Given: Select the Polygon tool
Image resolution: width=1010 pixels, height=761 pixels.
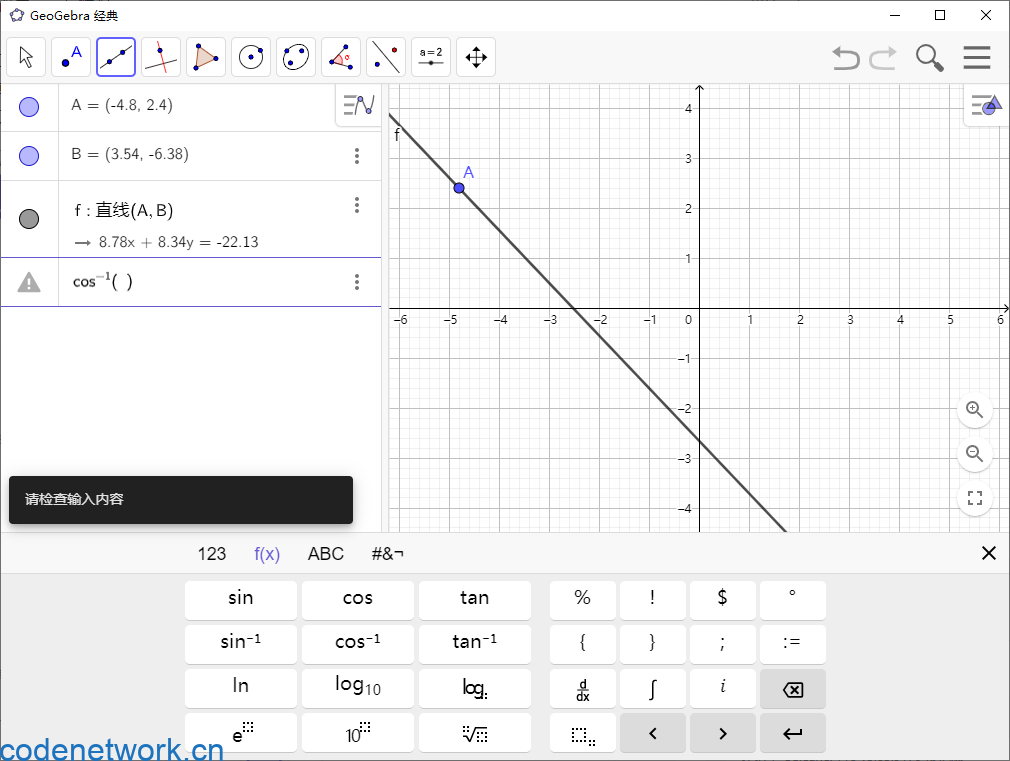Looking at the screenshot, I should pyautogui.click(x=206, y=57).
